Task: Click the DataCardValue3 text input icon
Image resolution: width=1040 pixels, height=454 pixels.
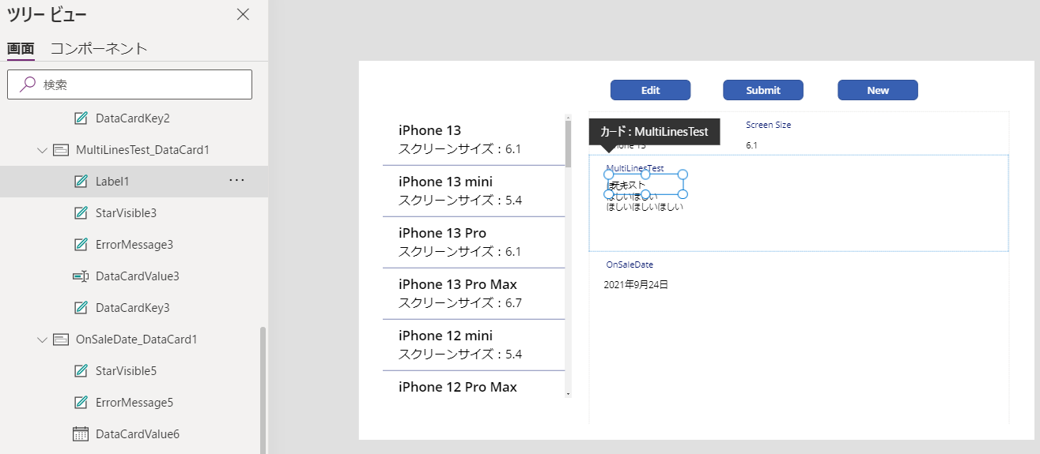Action: point(81,276)
